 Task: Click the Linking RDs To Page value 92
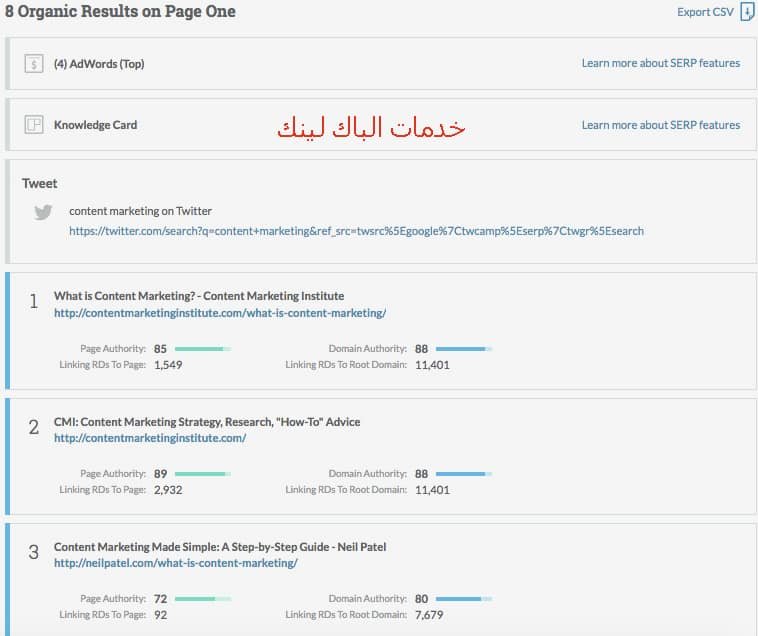[x=160, y=615]
